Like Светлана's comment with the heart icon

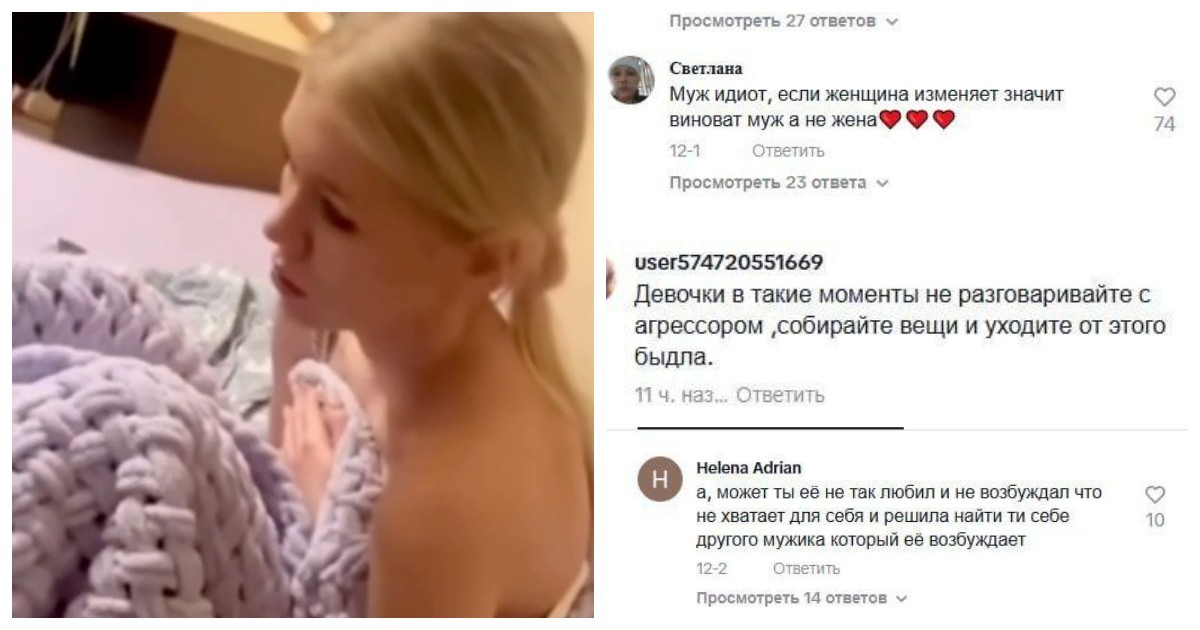point(1164,97)
